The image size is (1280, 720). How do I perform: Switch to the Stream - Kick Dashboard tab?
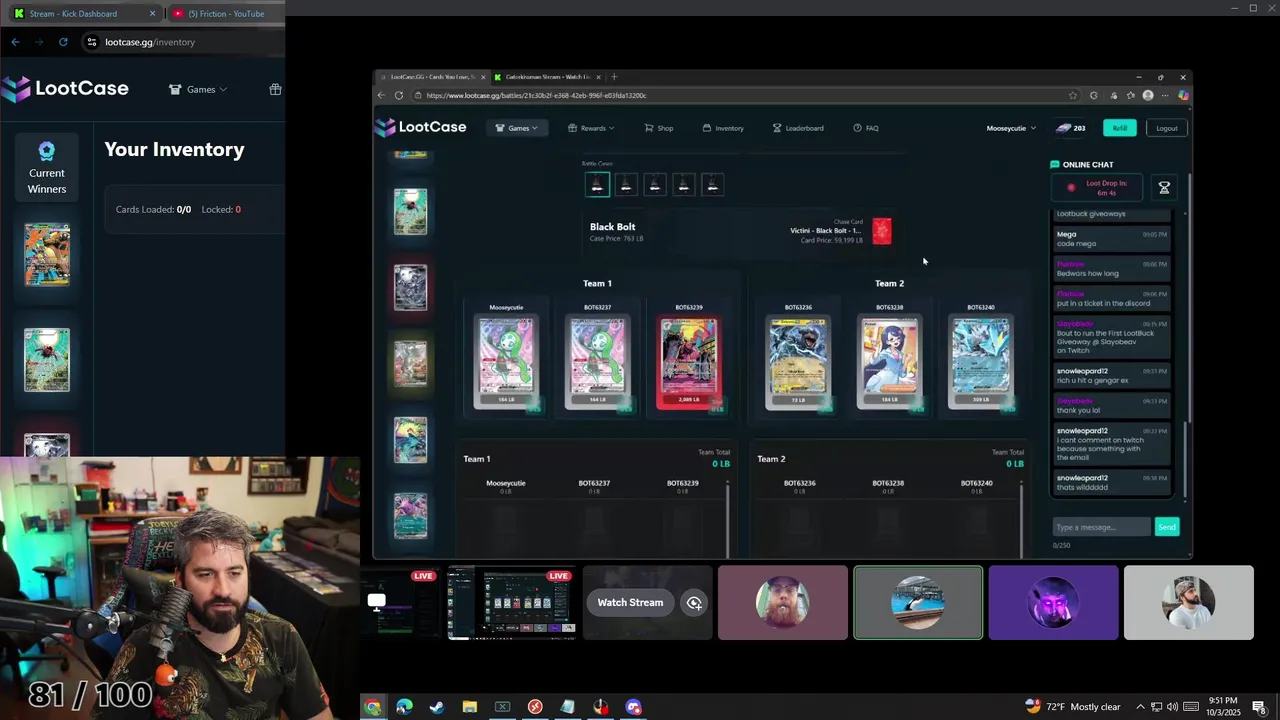[73, 13]
